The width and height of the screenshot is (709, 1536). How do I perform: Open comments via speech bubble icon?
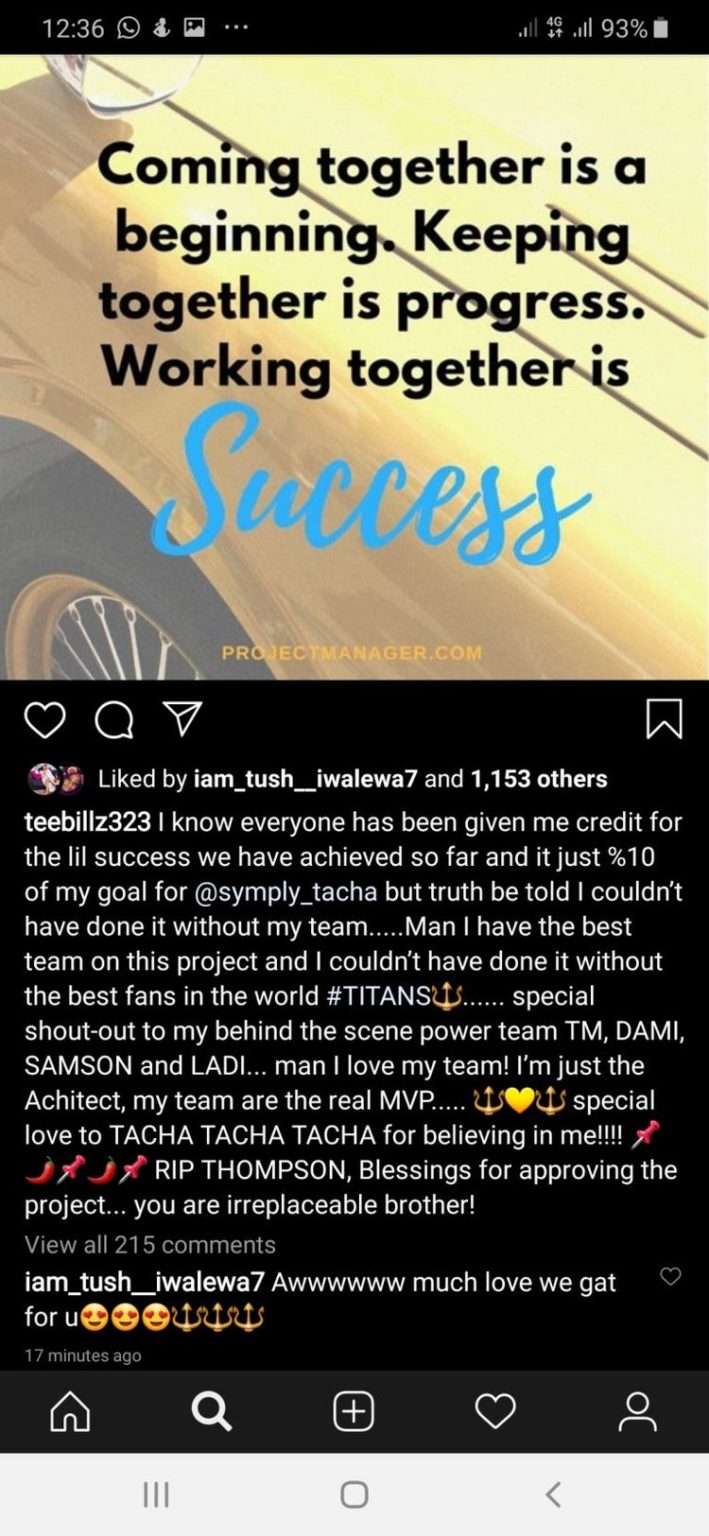pyautogui.click(x=113, y=719)
